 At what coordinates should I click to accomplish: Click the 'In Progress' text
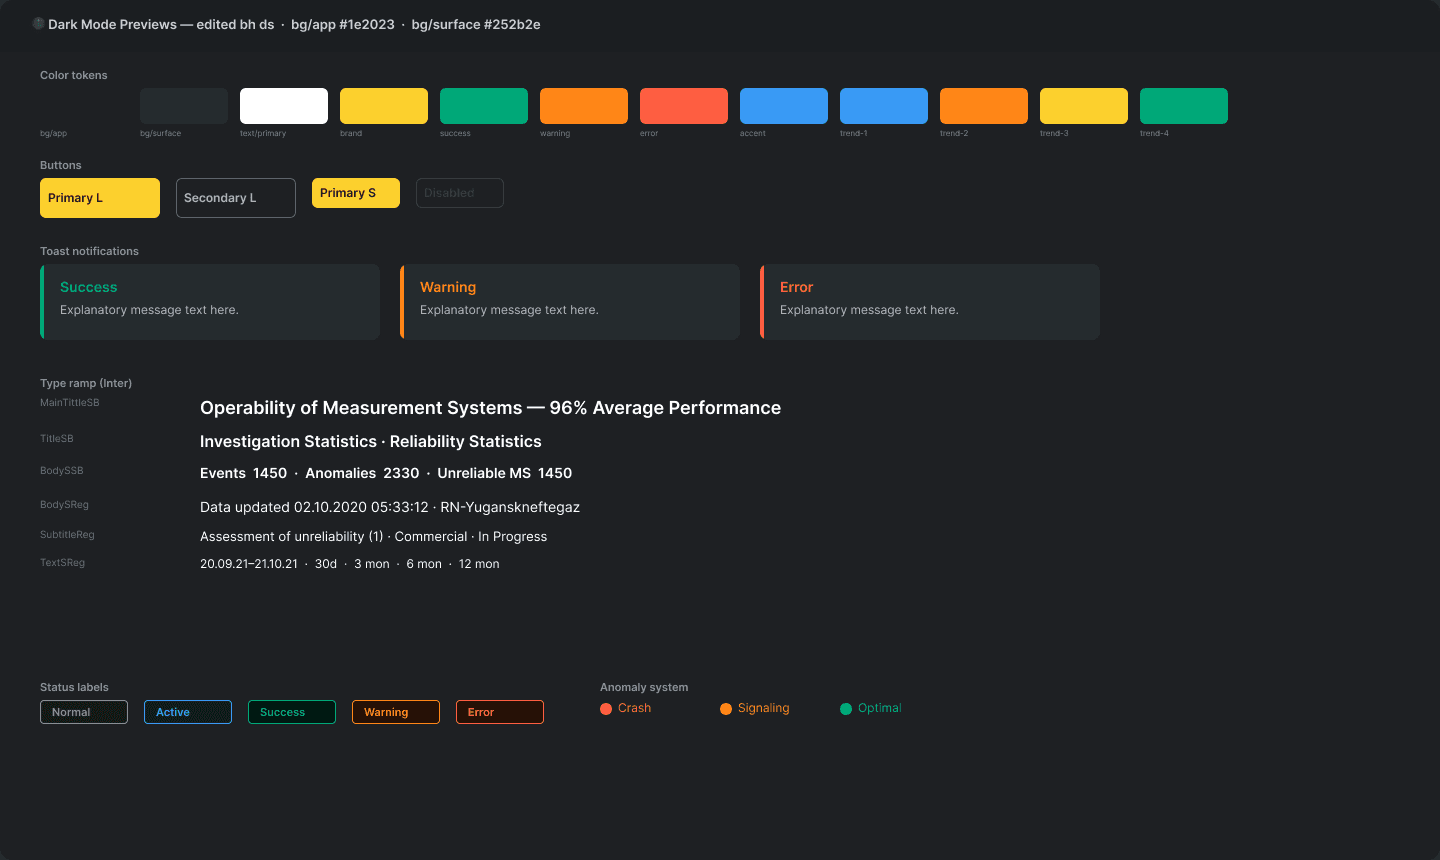513,537
